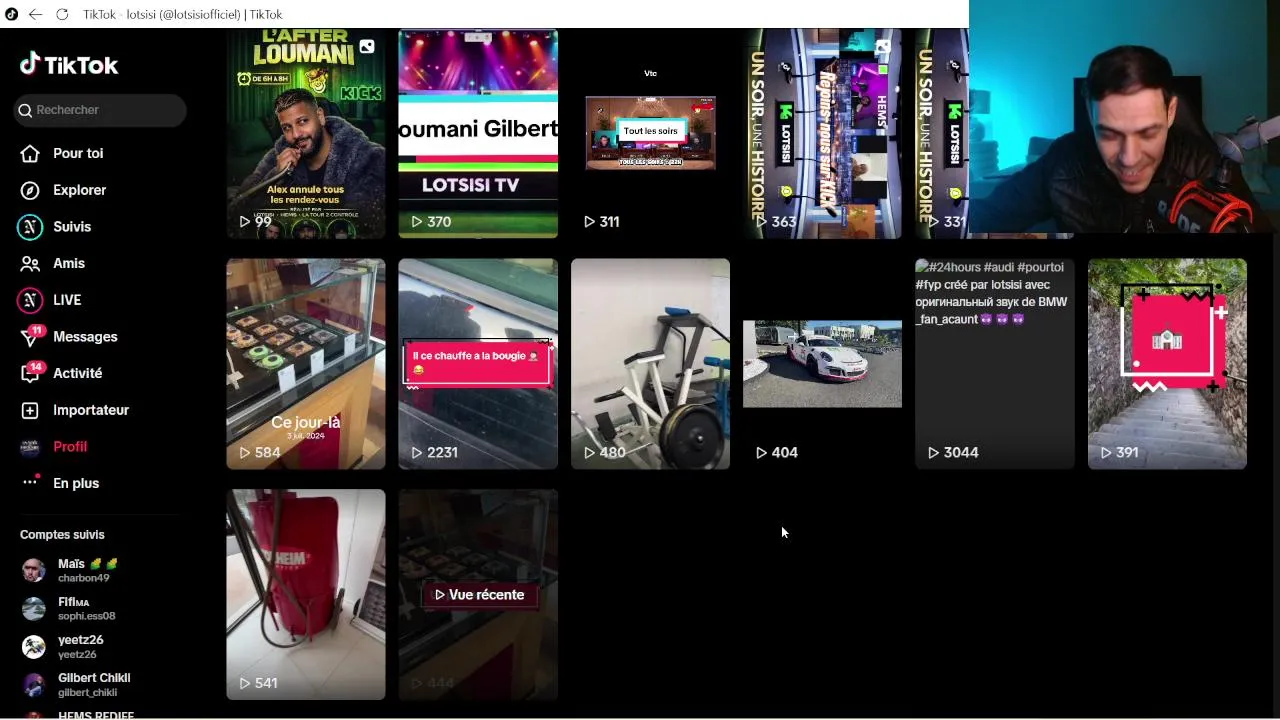Click the gilbert_chikli avatar picture
Viewport: 1280px width, 720px height.
[34, 685]
